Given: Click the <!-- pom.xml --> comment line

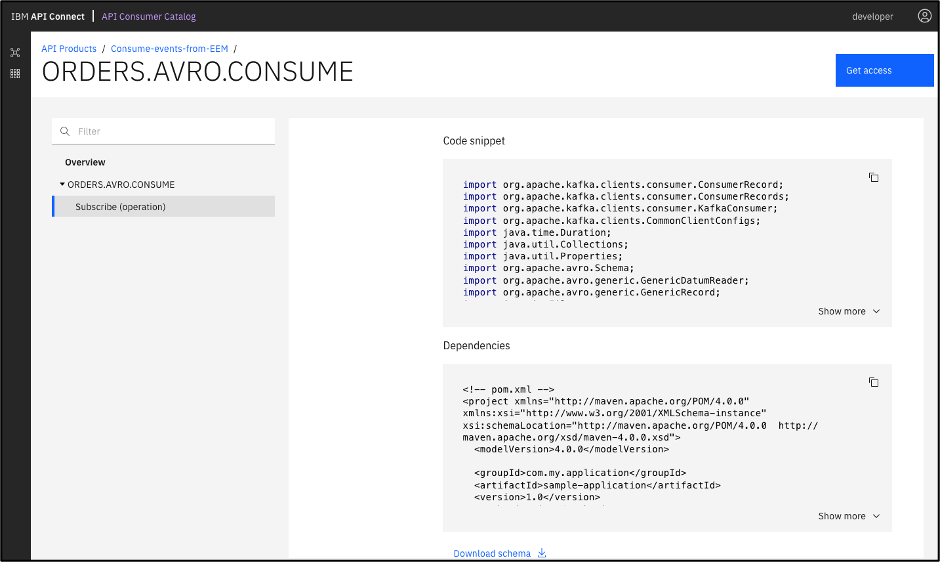Looking at the screenshot, I should [x=508, y=389].
